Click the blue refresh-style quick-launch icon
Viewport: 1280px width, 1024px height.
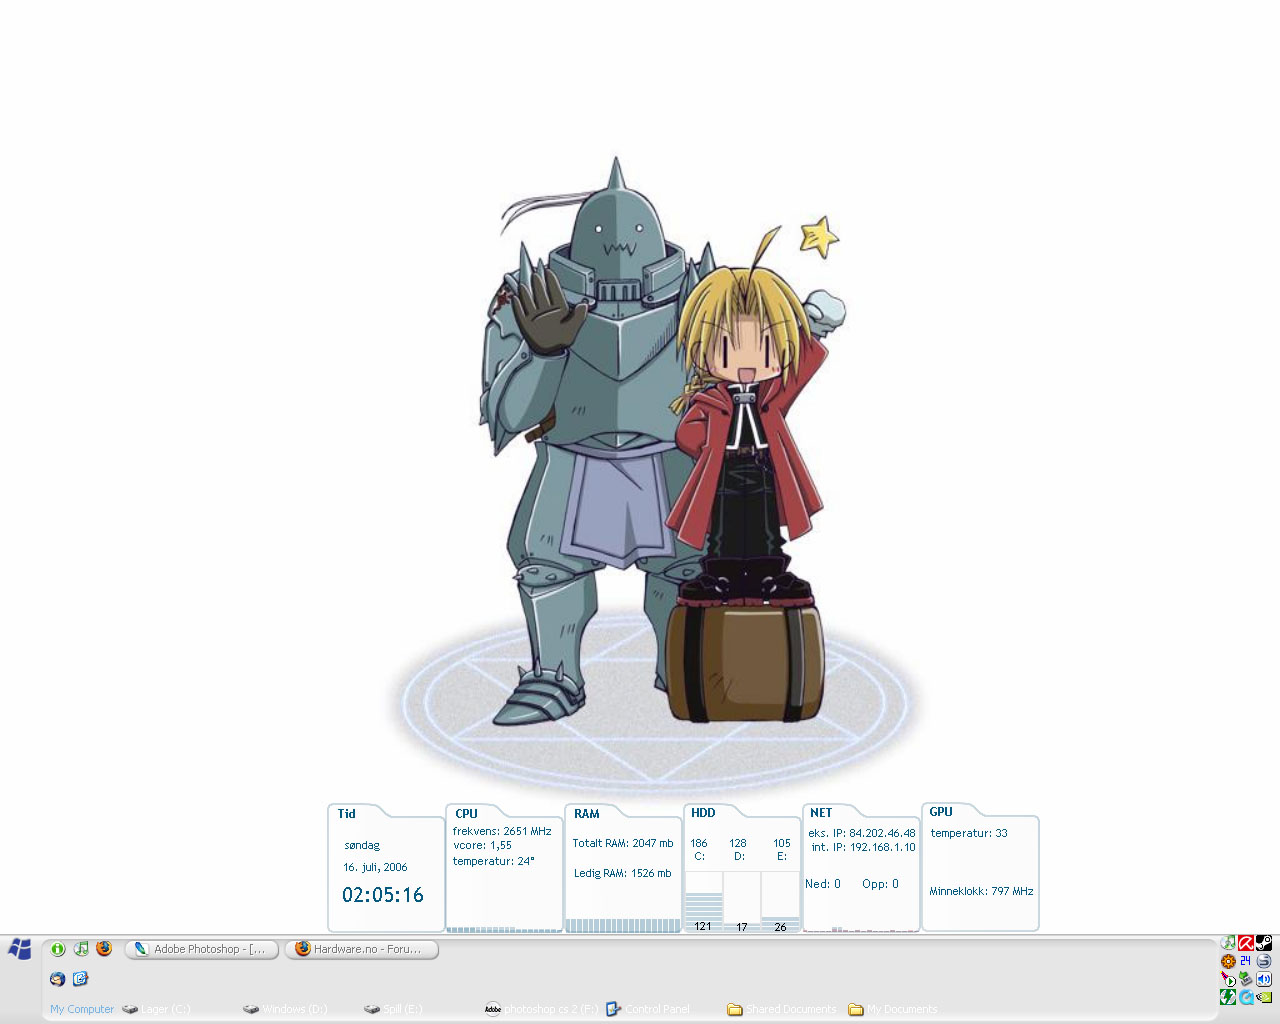(x=81, y=979)
